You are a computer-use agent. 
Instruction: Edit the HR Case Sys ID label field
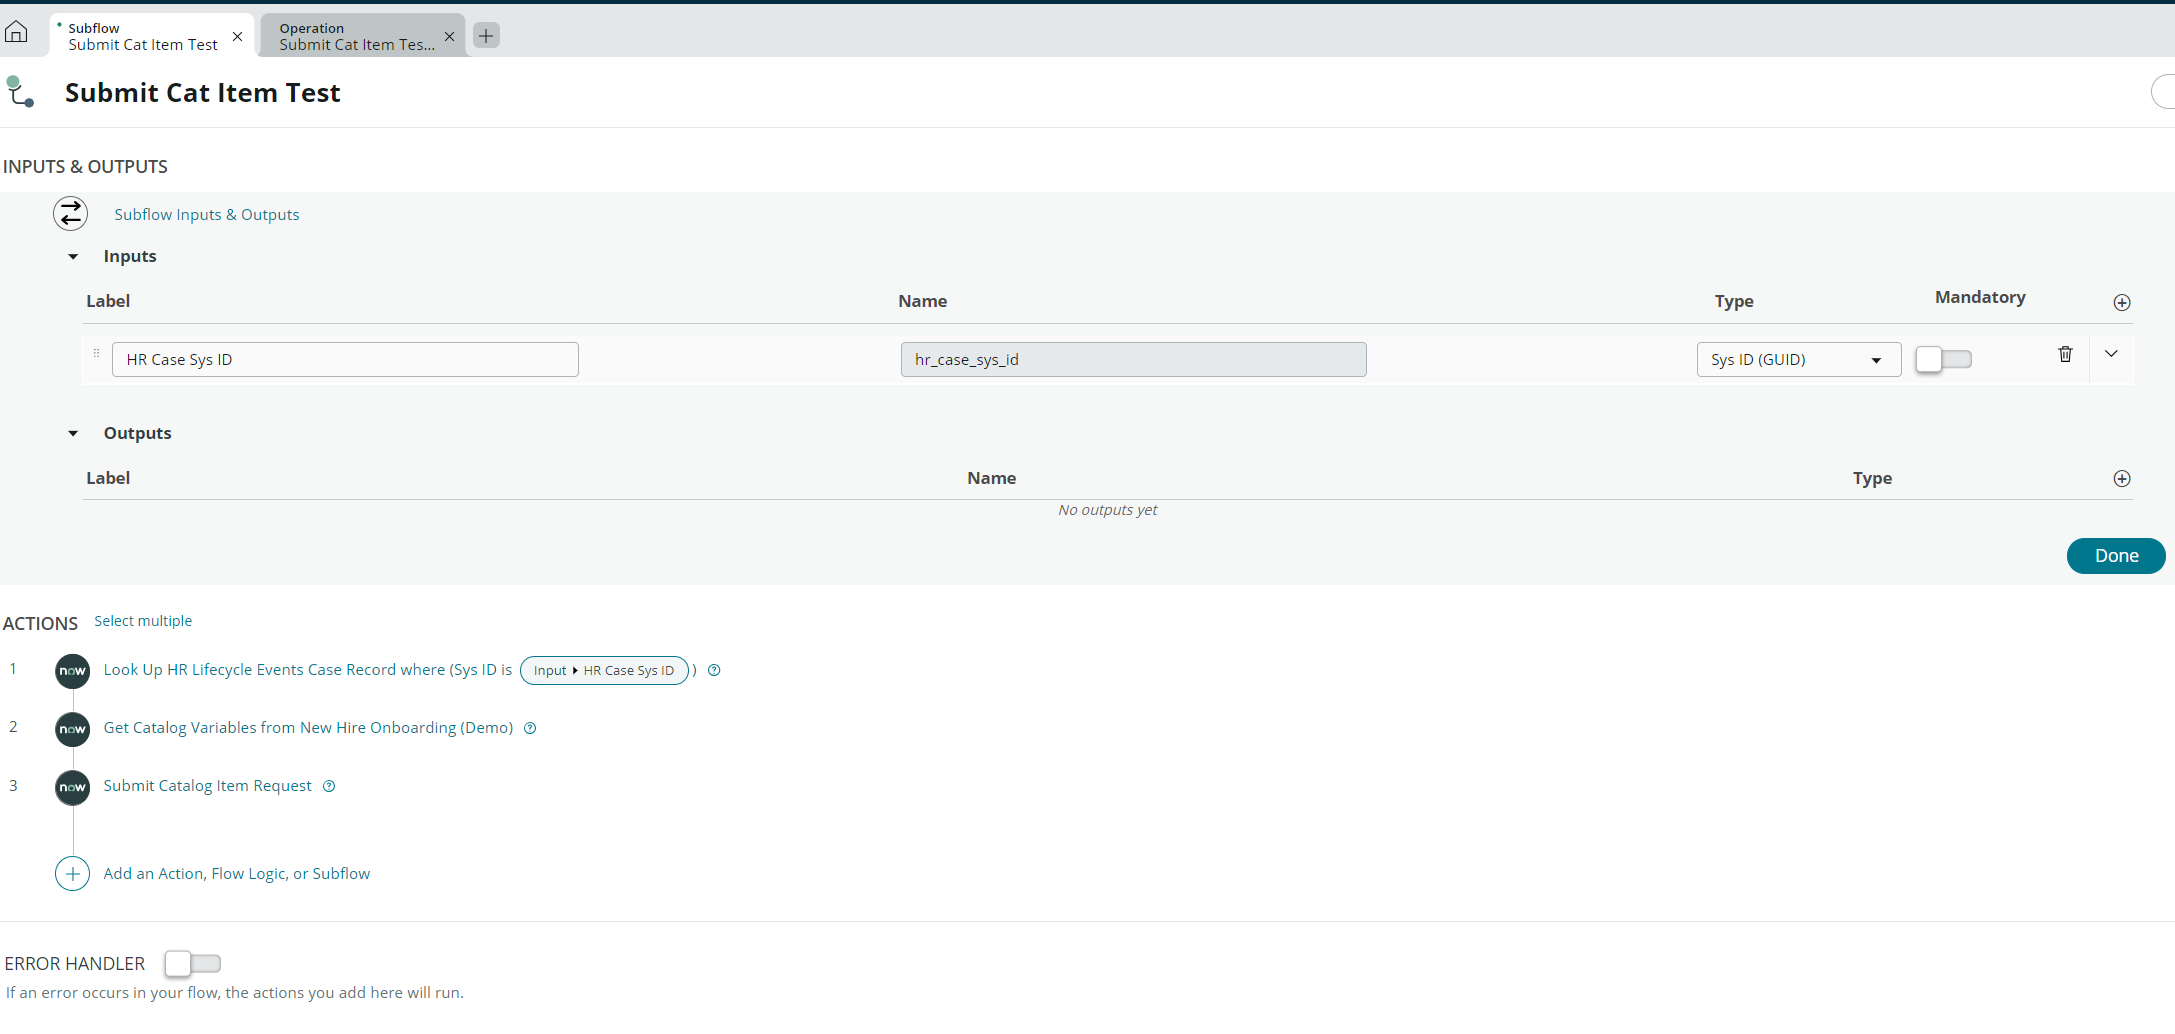(x=345, y=360)
